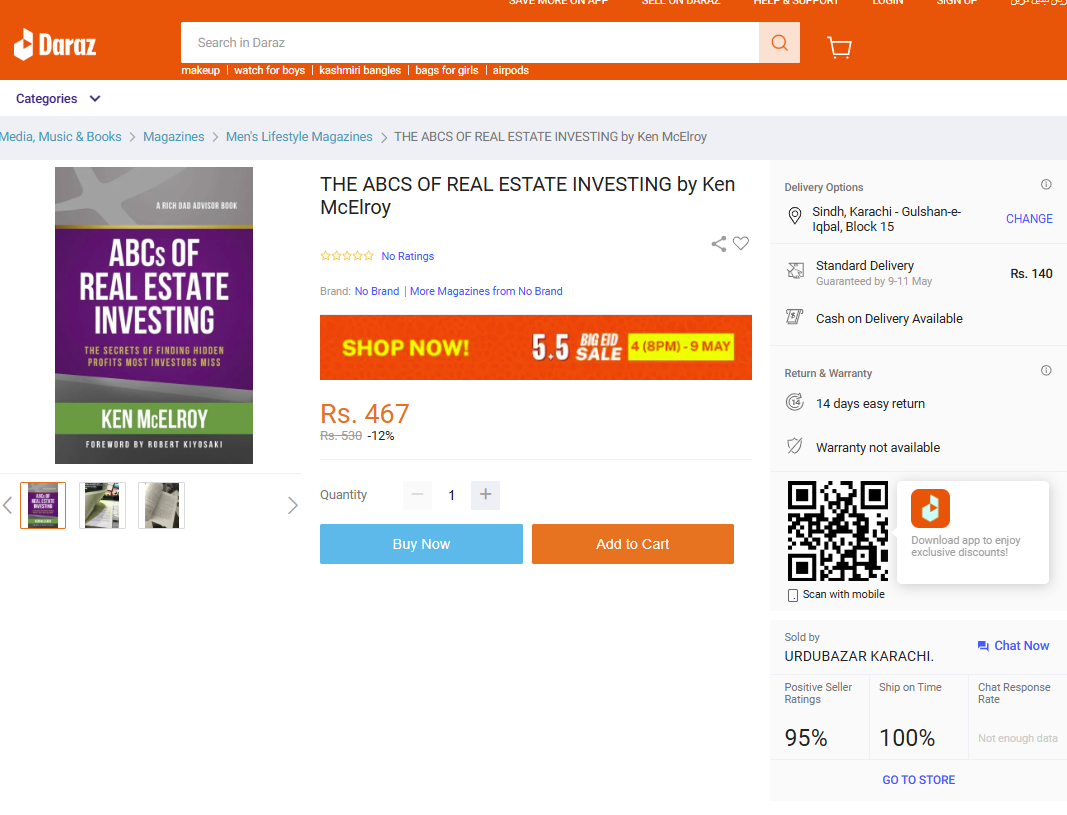This screenshot has height=815, width=1067.
Task: Click the Rs. 140 delivery fee
Action: [1031, 273]
